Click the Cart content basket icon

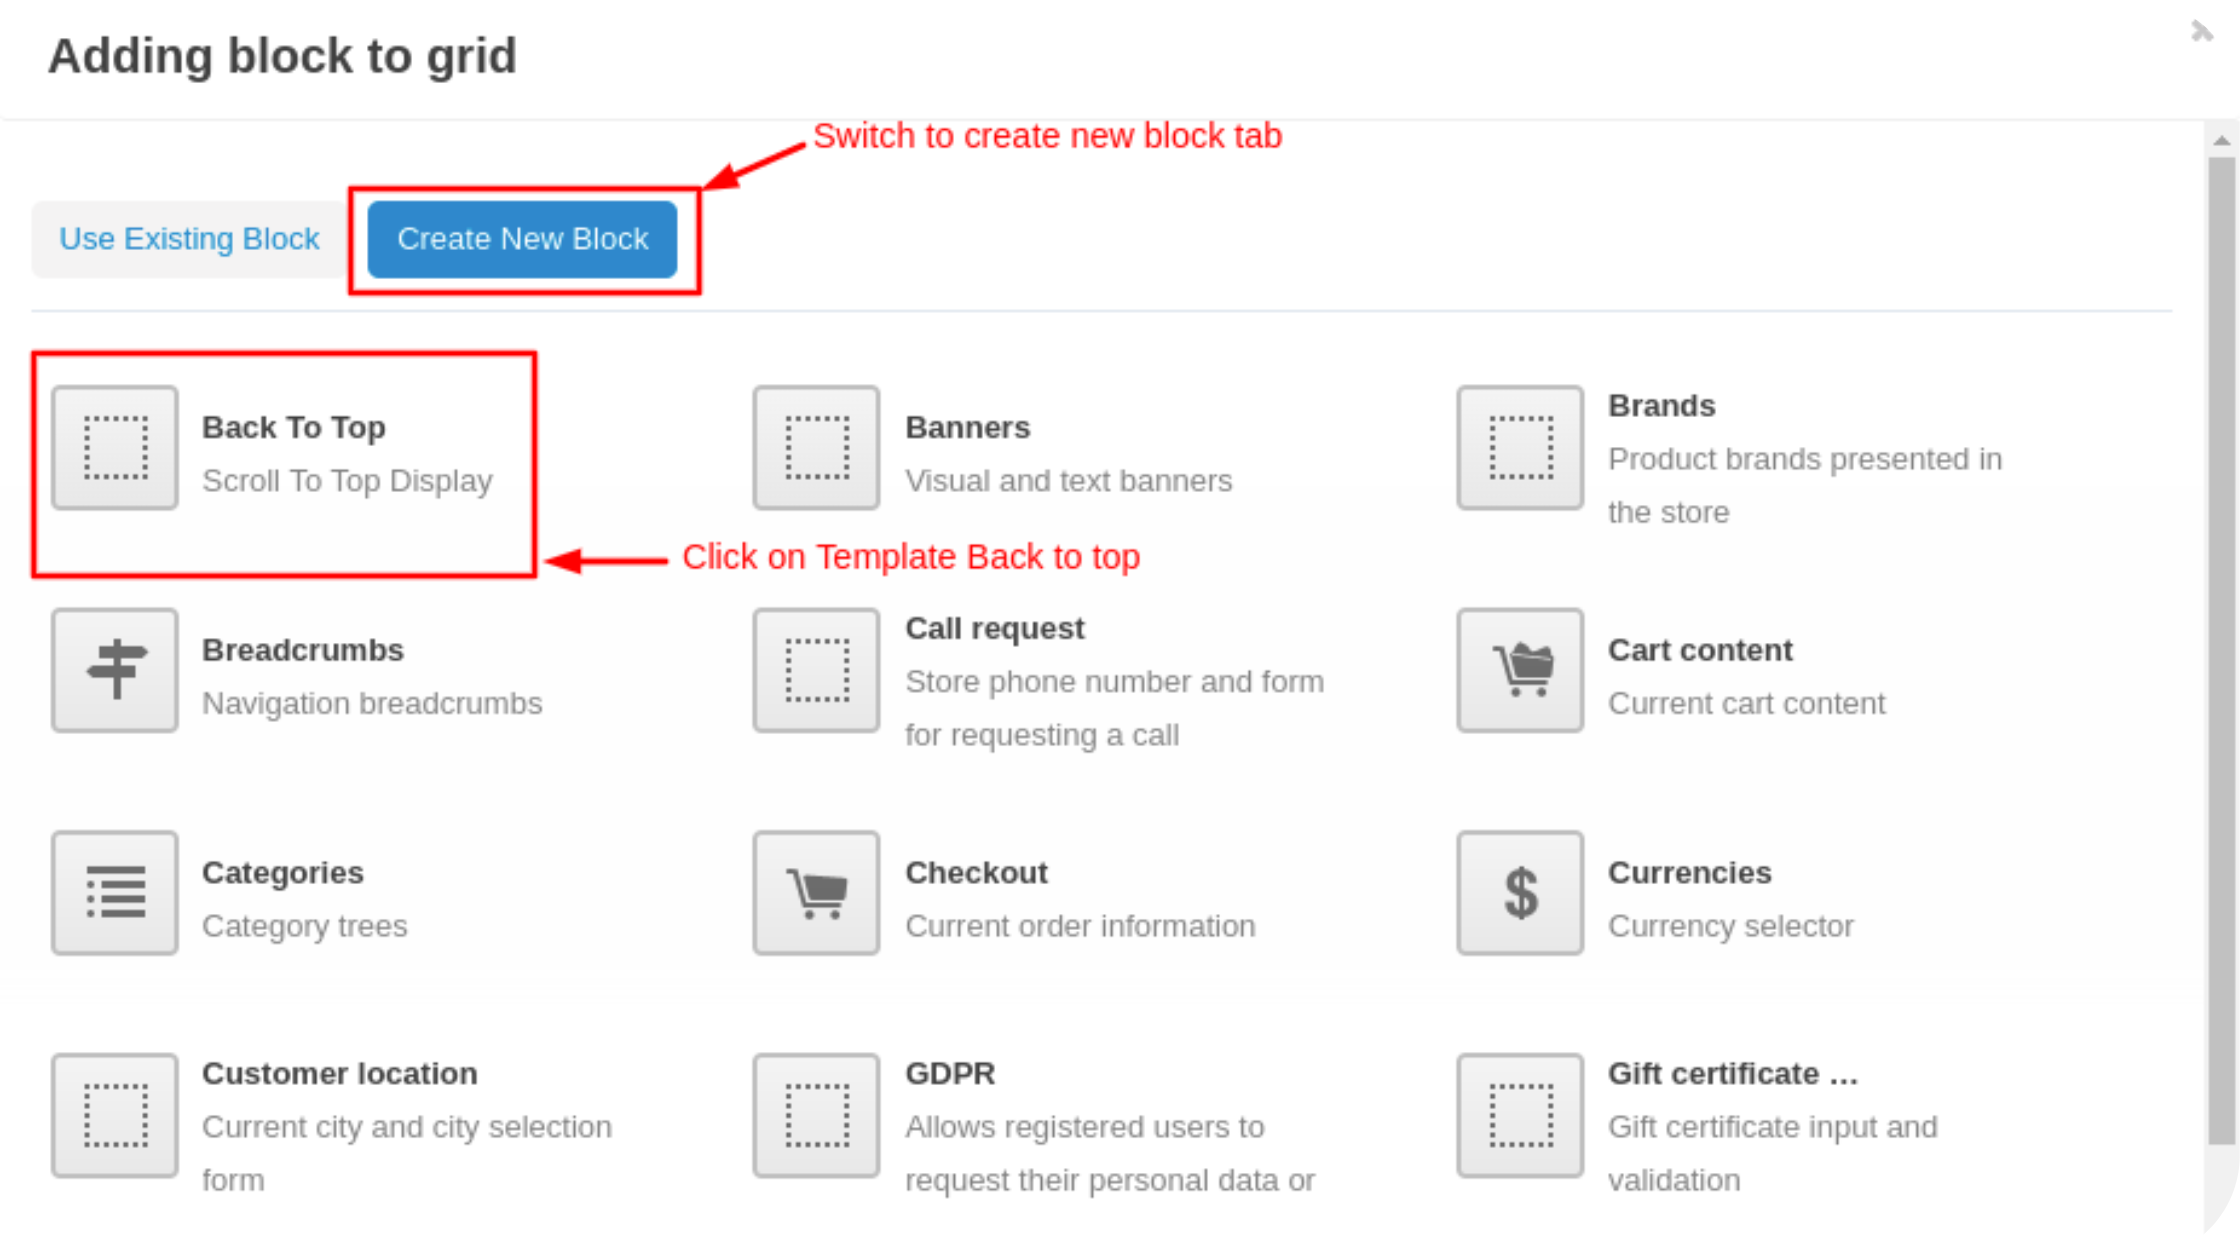[x=1520, y=670]
